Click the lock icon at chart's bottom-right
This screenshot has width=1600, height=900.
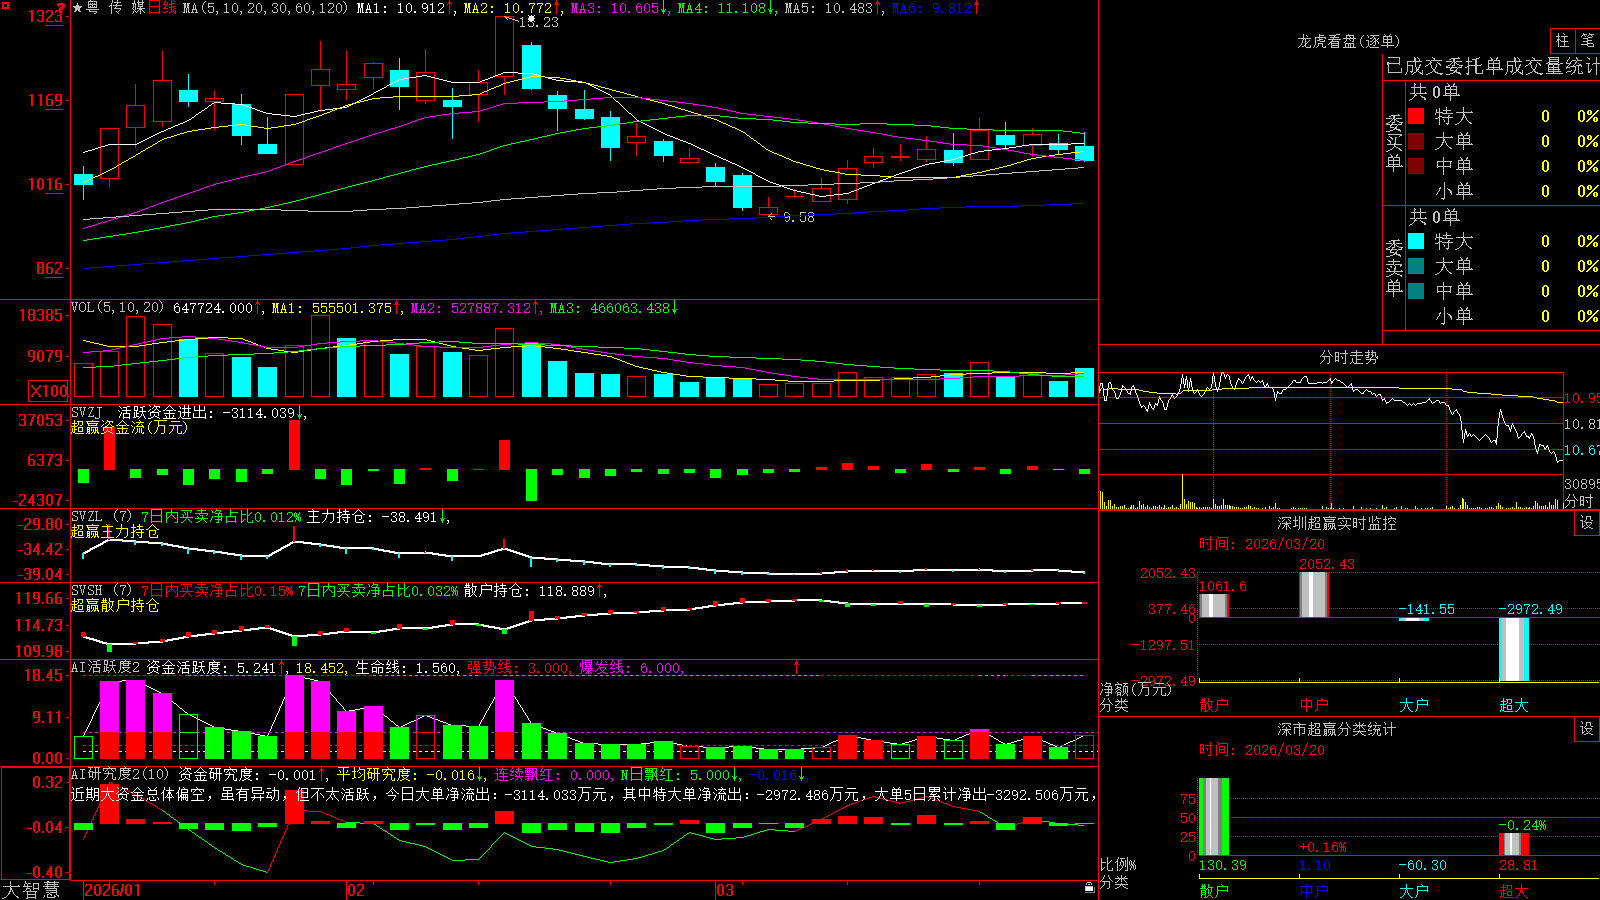pyautogui.click(x=1089, y=887)
